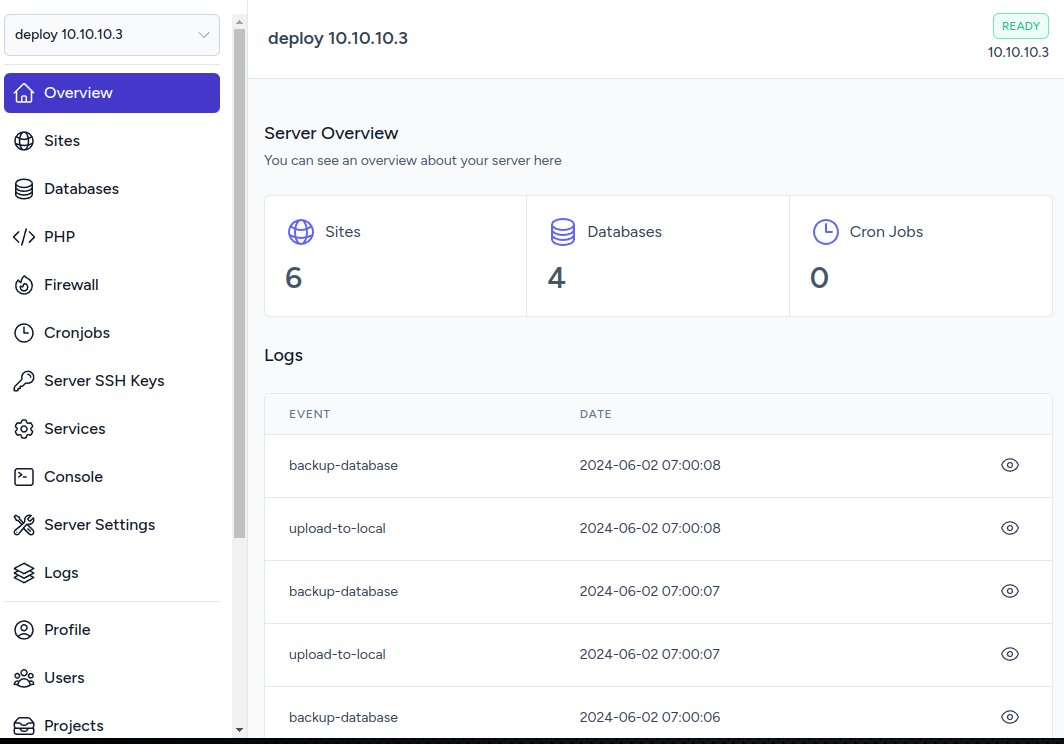Click the Databases stack icon in sidebar

(24, 189)
